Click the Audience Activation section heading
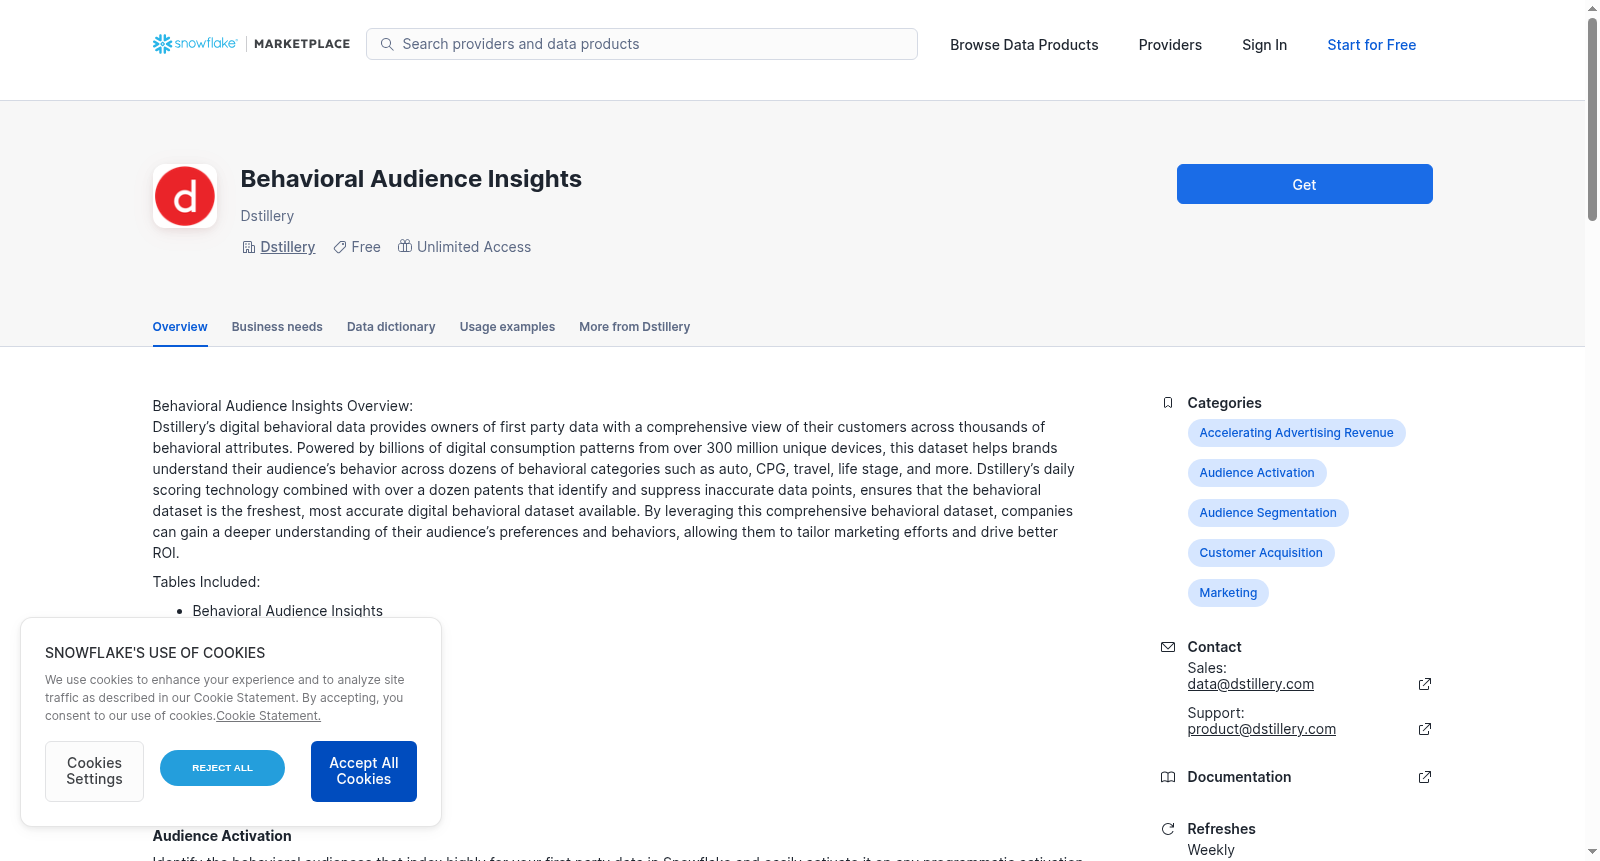1600x861 pixels. [222, 836]
